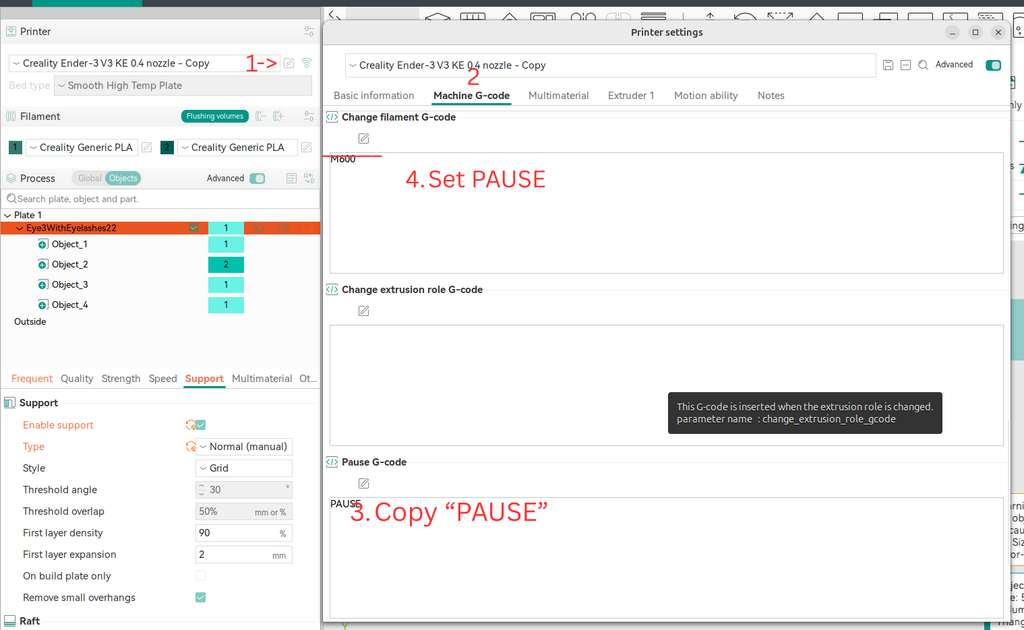Viewport: 1024px width, 630px height.
Task: Select filament 1 color swatch
Action: (x=15, y=148)
